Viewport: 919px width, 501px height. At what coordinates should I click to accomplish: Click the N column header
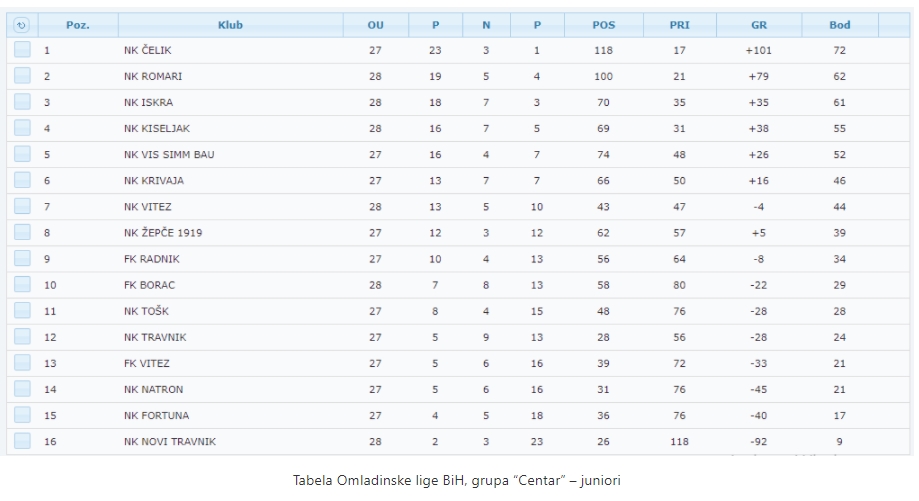(x=486, y=25)
